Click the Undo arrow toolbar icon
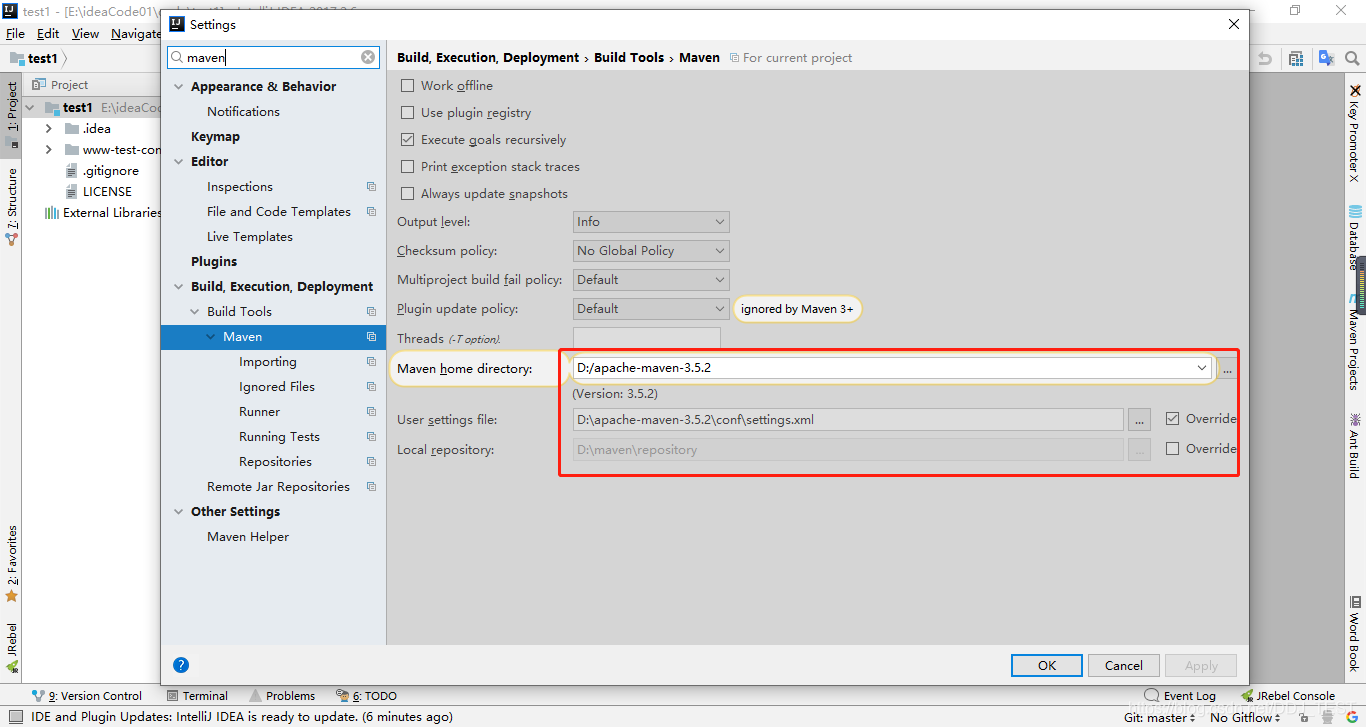This screenshot has width=1366, height=727. click(x=1265, y=59)
